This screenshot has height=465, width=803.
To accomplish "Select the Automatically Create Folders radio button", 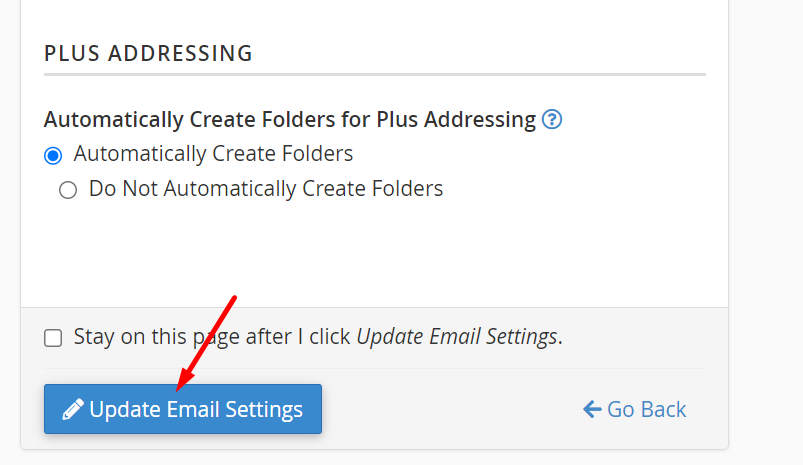I will 53,156.
